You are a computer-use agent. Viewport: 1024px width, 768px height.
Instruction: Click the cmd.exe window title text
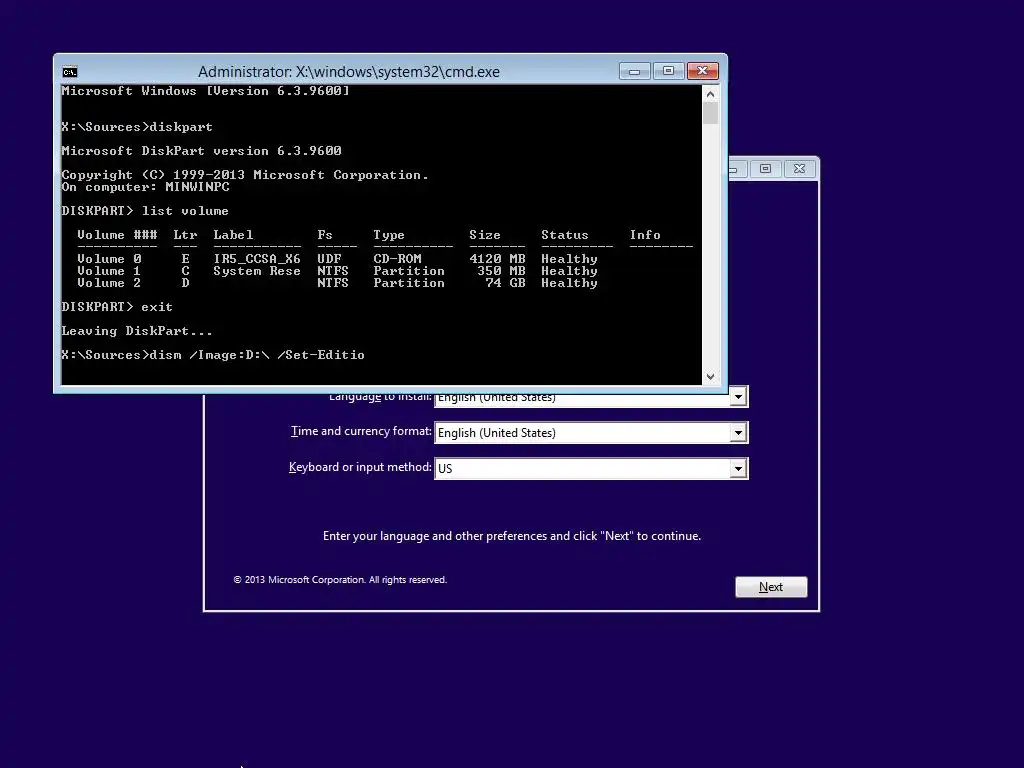349,72
